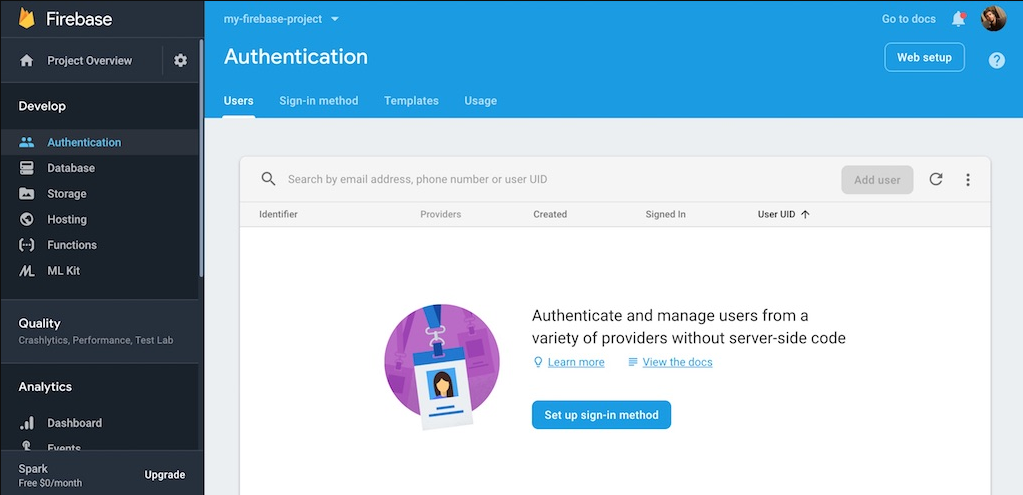Click the Hosting globe icon
Image resolution: width=1023 pixels, height=495 pixels.
point(27,219)
